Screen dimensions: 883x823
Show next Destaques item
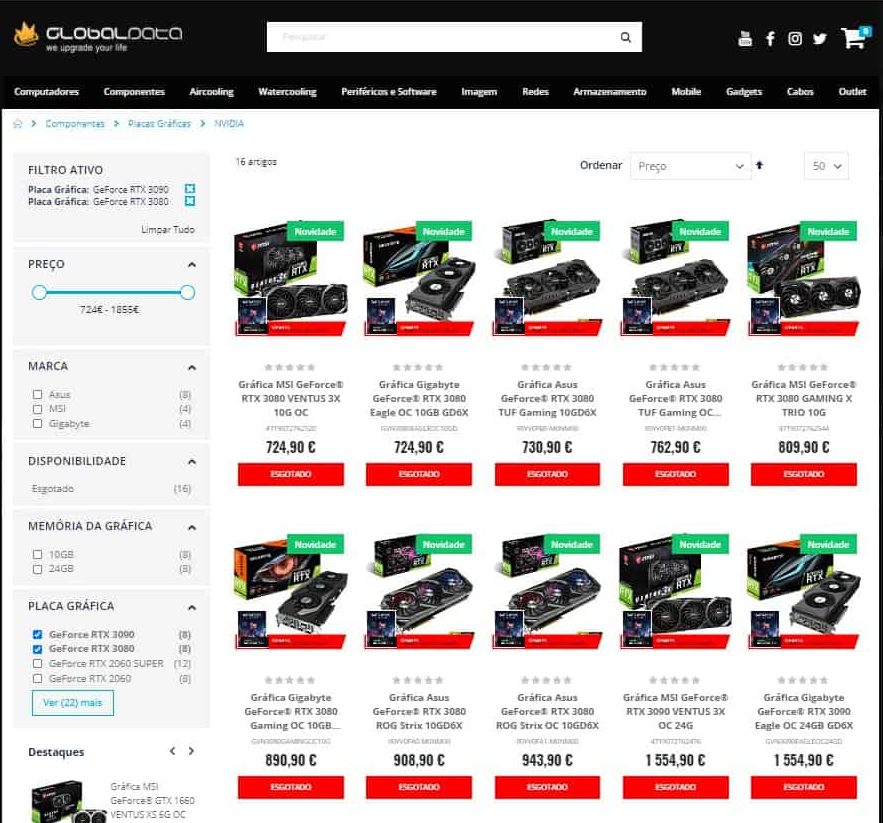(x=191, y=751)
